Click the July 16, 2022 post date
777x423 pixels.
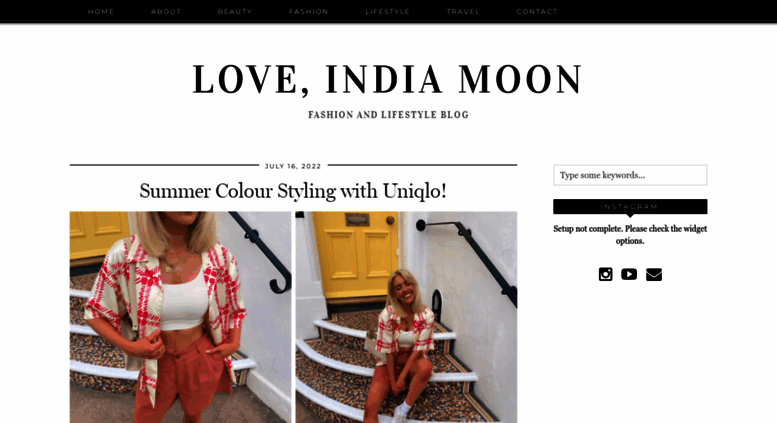[x=293, y=166]
